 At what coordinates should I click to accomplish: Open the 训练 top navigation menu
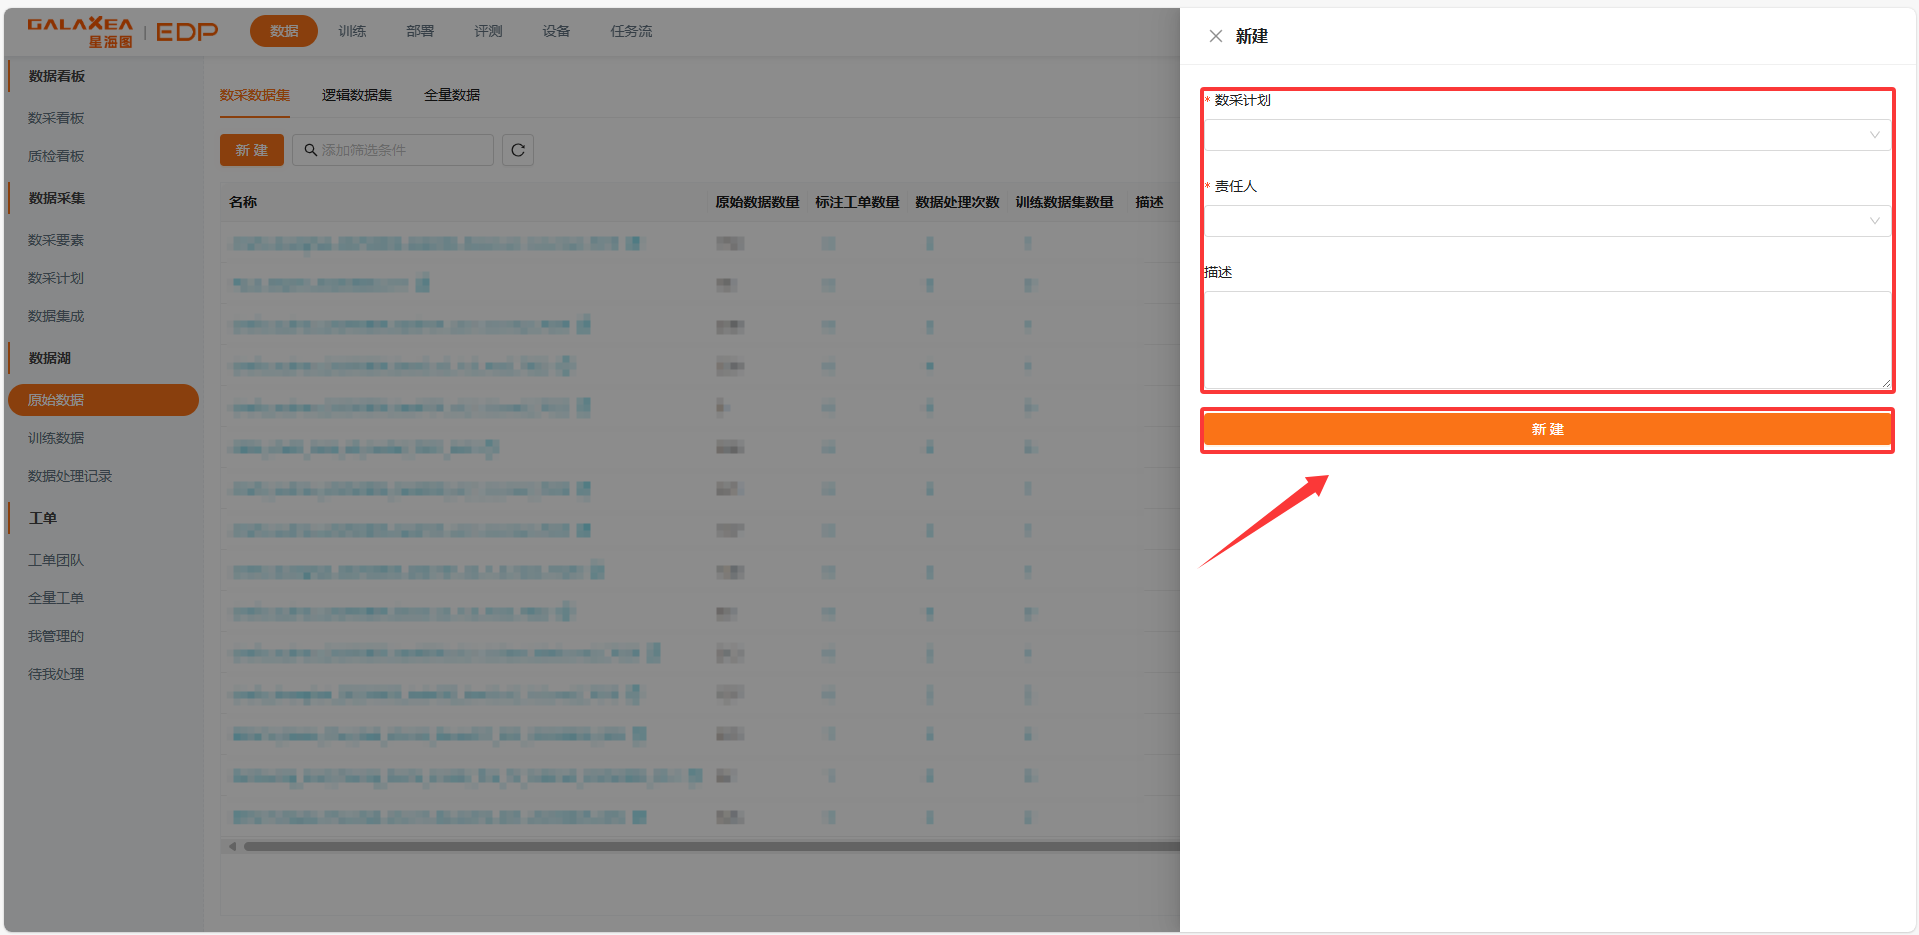352,31
